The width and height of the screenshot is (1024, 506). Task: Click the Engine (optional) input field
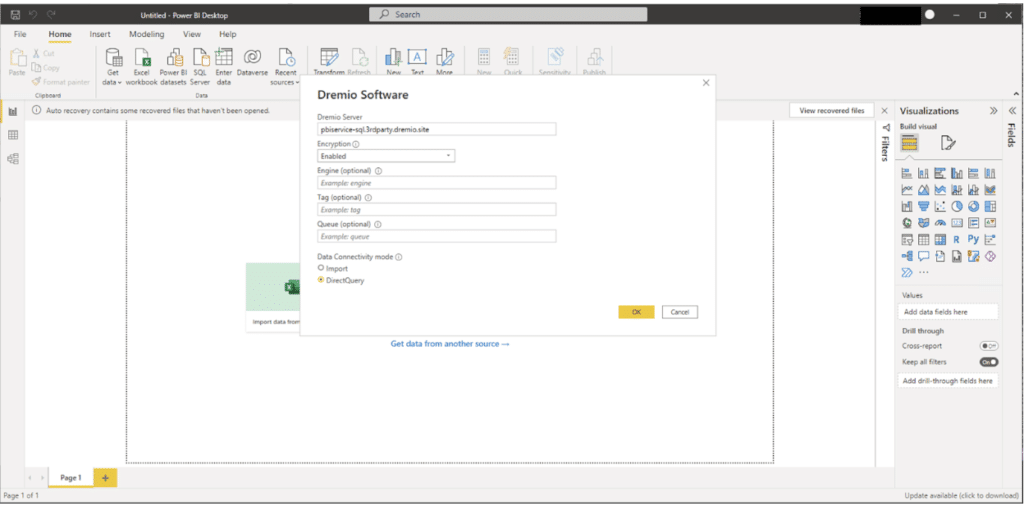pyautogui.click(x=436, y=183)
